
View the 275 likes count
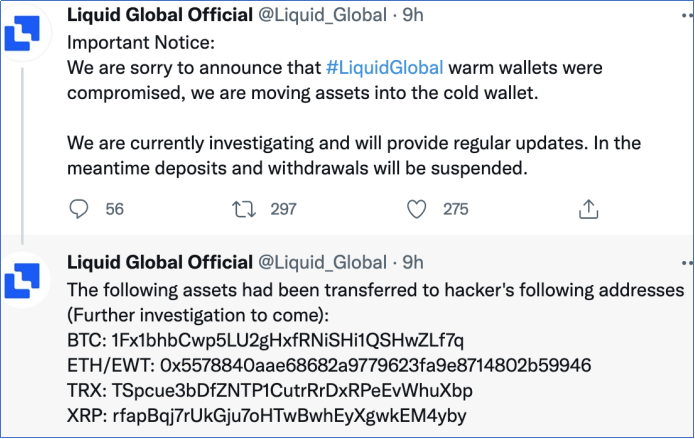pyautogui.click(x=456, y=209)
